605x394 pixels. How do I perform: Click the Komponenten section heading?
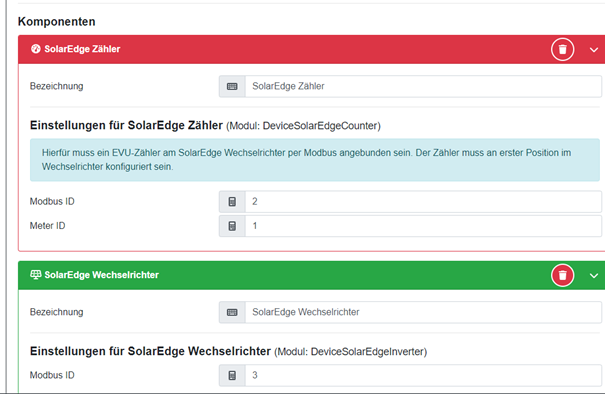(x=57, y=22)
